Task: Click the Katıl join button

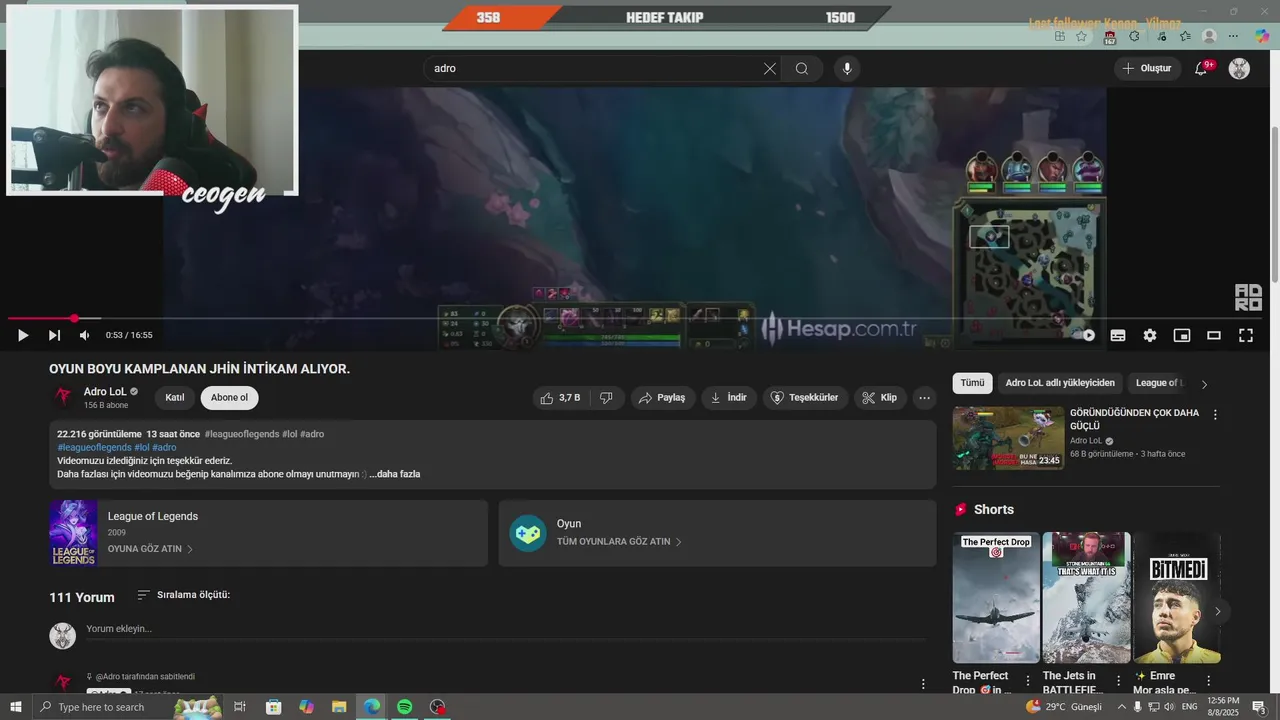Action: [175, 398]
